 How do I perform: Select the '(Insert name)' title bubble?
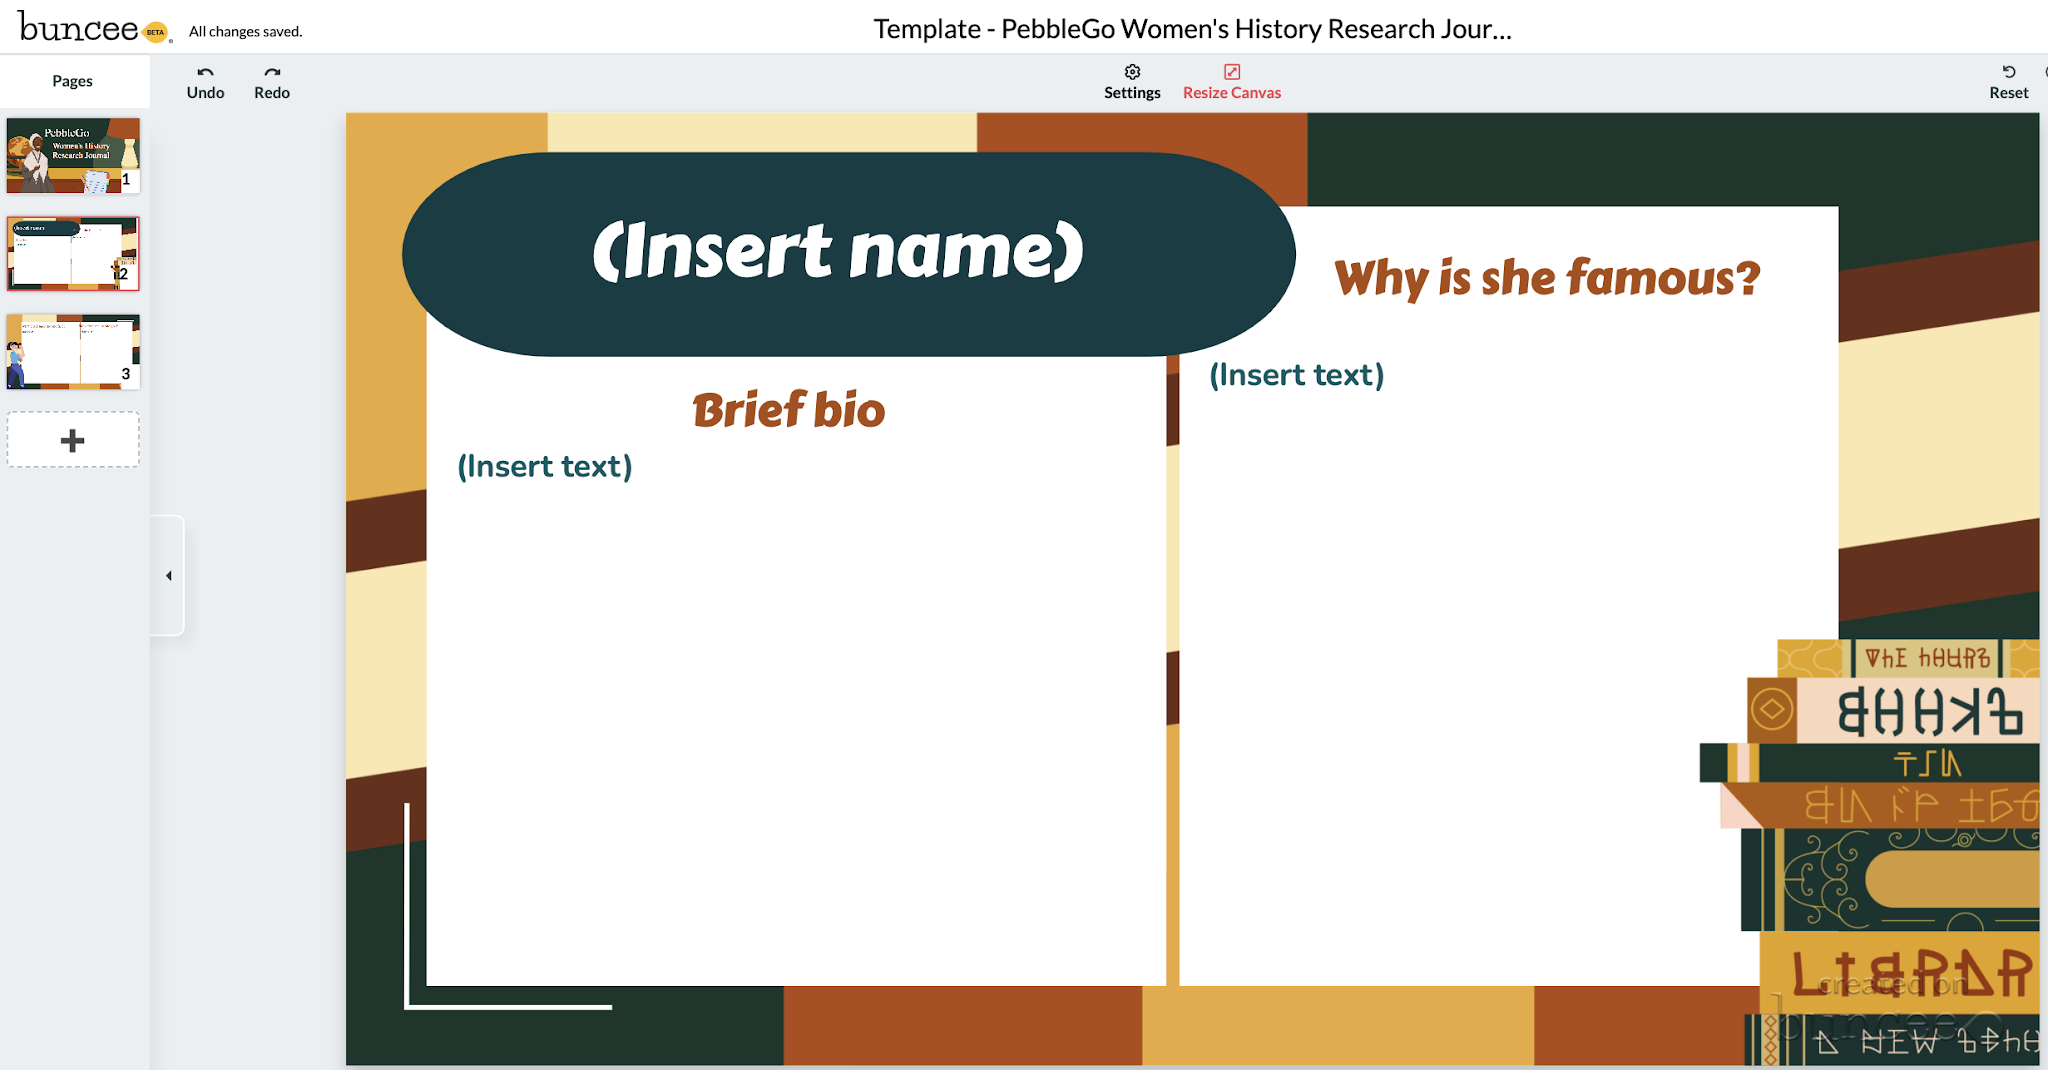pos(841,253)
